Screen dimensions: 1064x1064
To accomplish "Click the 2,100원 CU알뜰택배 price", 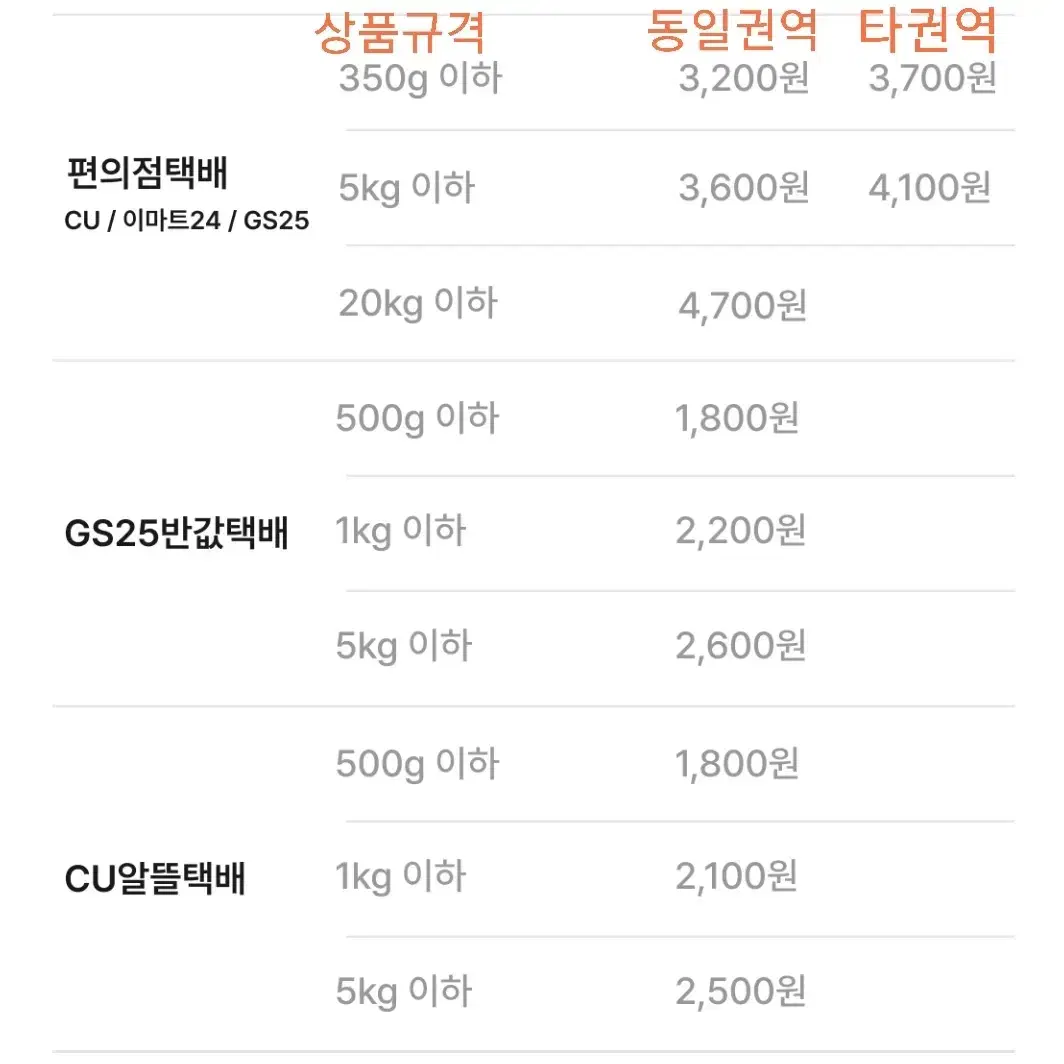I will 737,876.
